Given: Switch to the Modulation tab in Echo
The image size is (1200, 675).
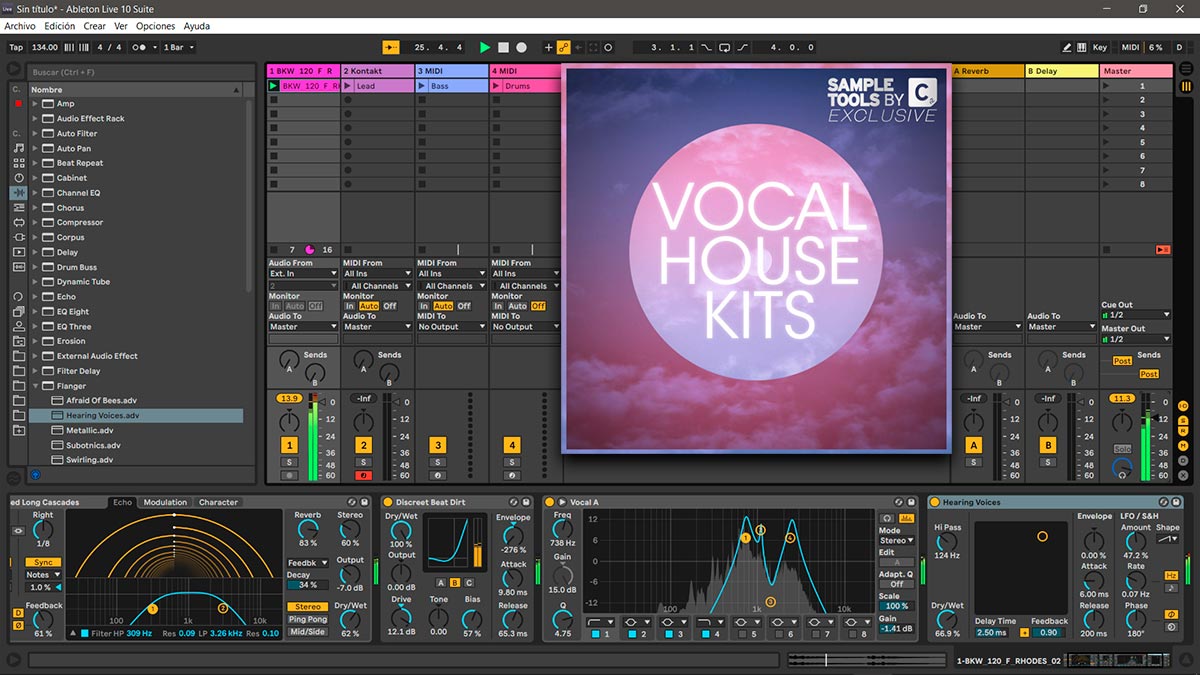Looking at the screenshot, I should (165, 502).
